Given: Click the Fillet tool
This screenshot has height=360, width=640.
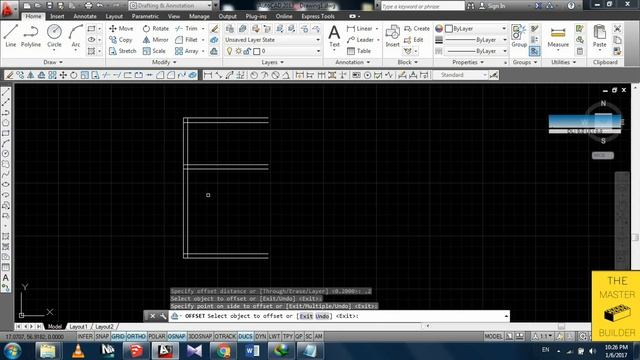Looking at the screenshot, I should tap(186, 40).
